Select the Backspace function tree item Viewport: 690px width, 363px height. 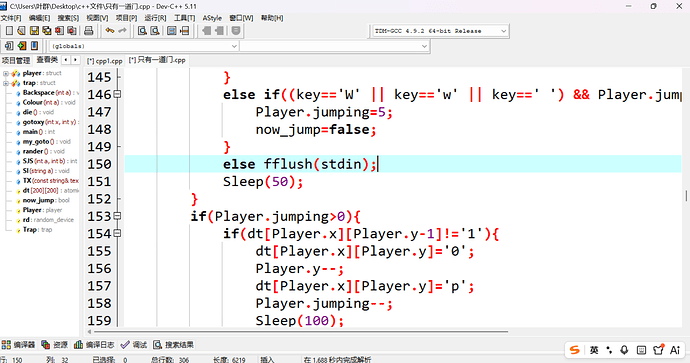click(50, 93)
